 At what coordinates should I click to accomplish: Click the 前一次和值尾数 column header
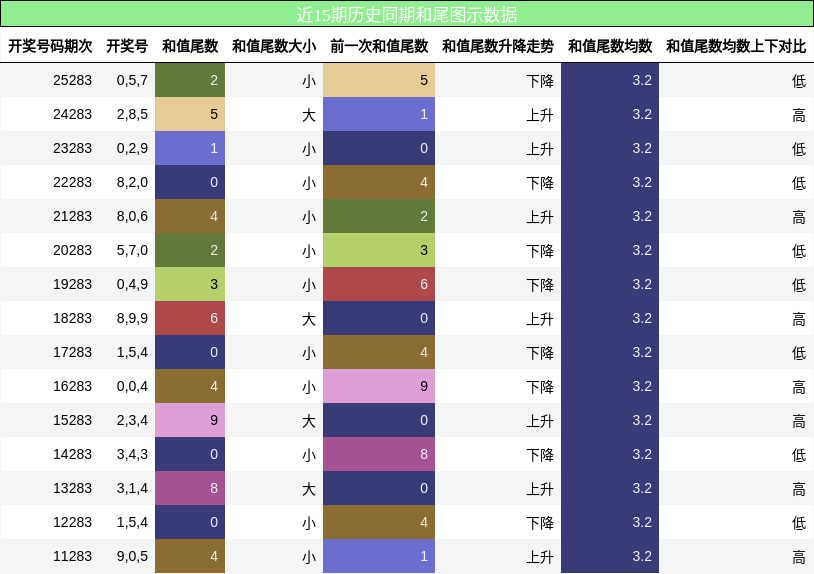tap(379, 46)
